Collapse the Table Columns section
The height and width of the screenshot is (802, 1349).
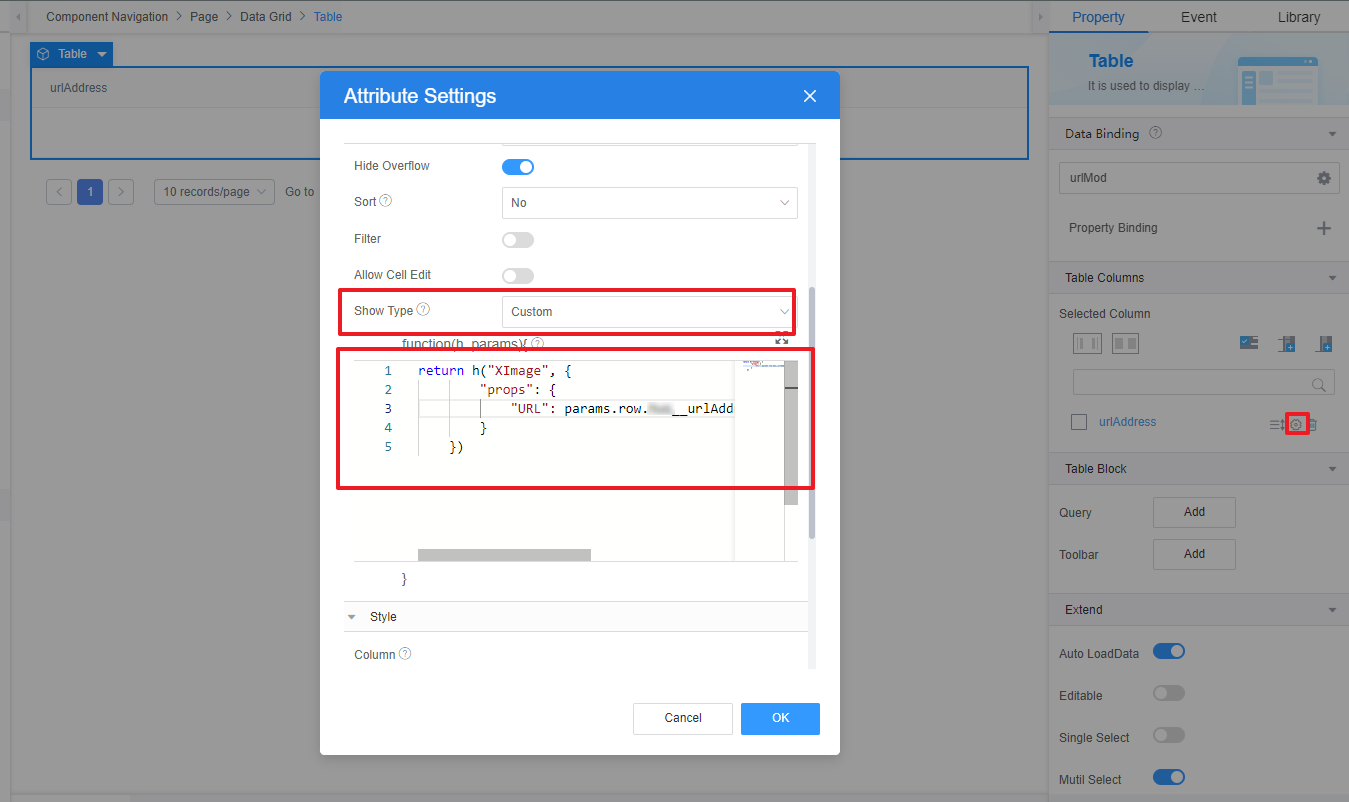tap(1331, 277)
